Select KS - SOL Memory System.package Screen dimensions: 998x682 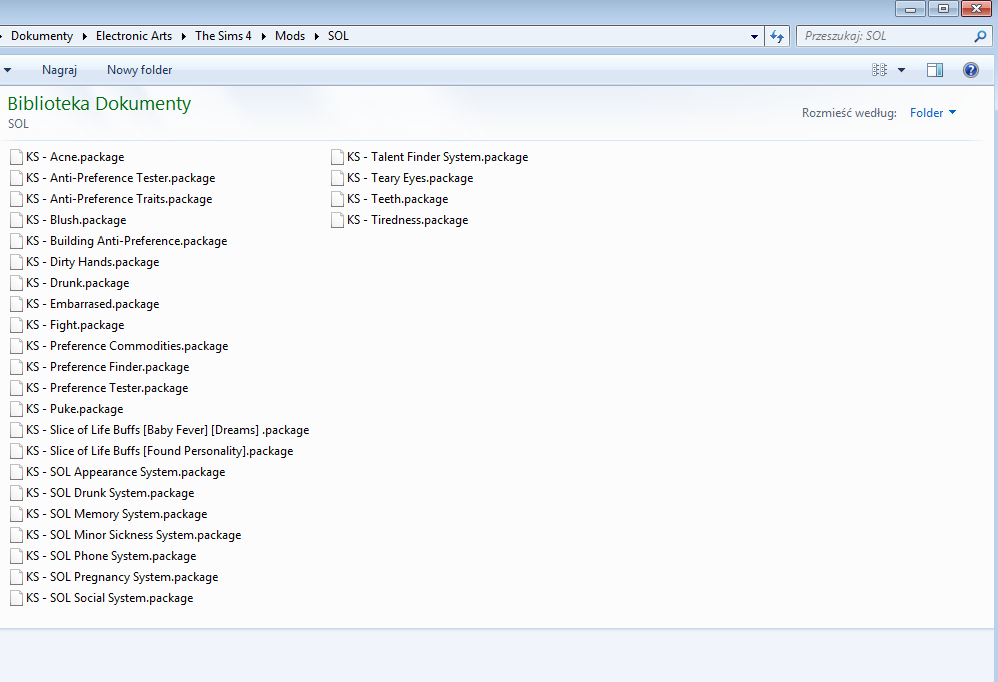(108, 514)
